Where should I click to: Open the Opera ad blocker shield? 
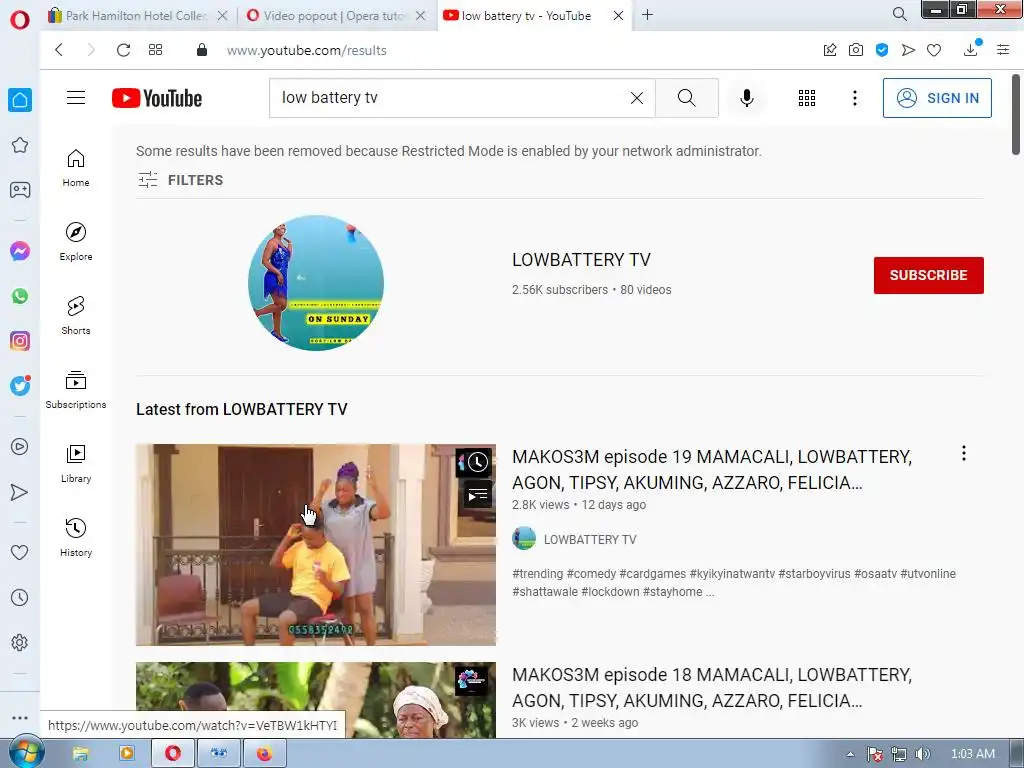(x=882, y=50)
